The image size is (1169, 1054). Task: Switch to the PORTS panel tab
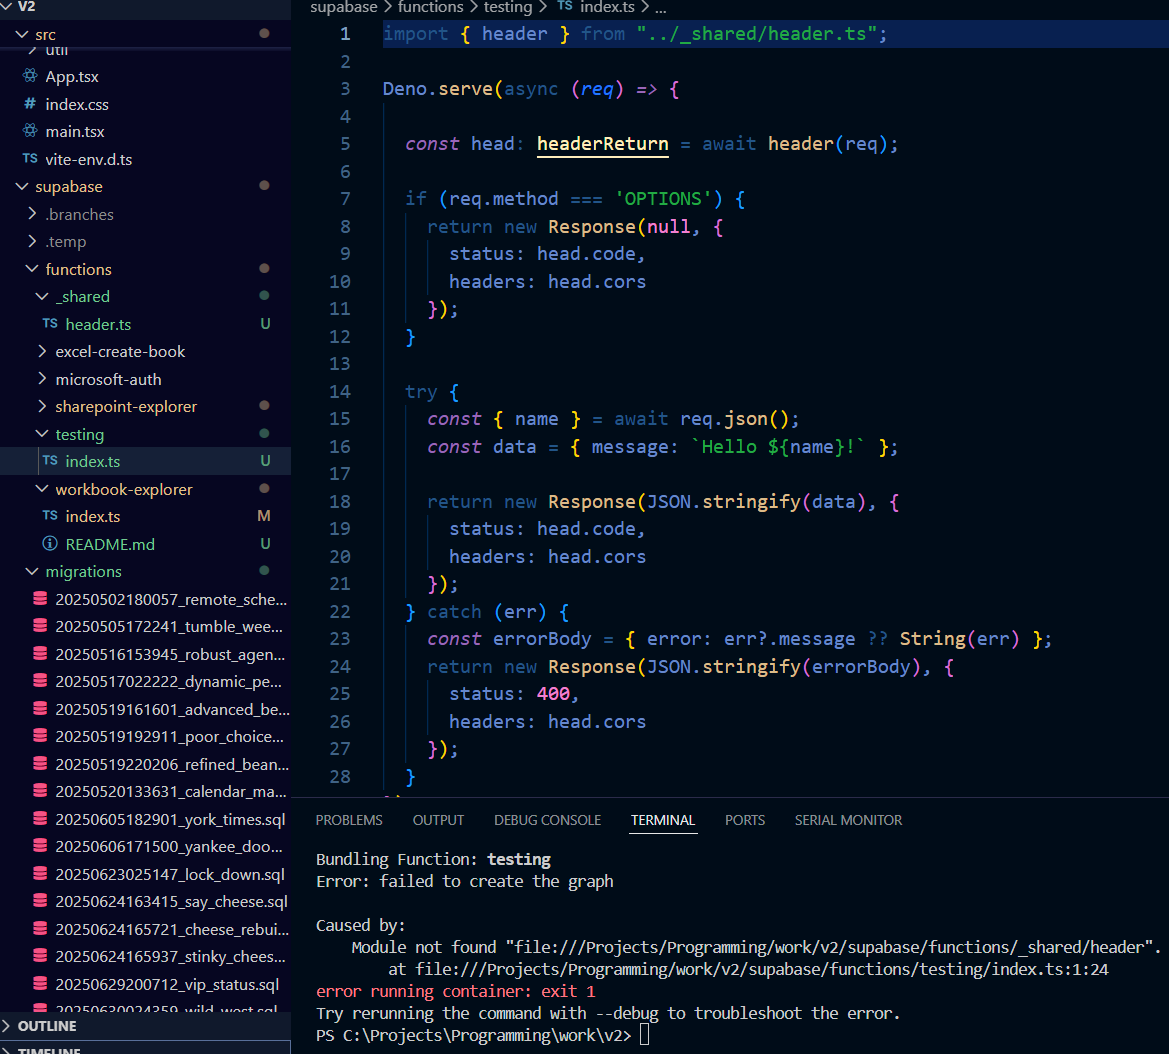[x=744, y=820]
